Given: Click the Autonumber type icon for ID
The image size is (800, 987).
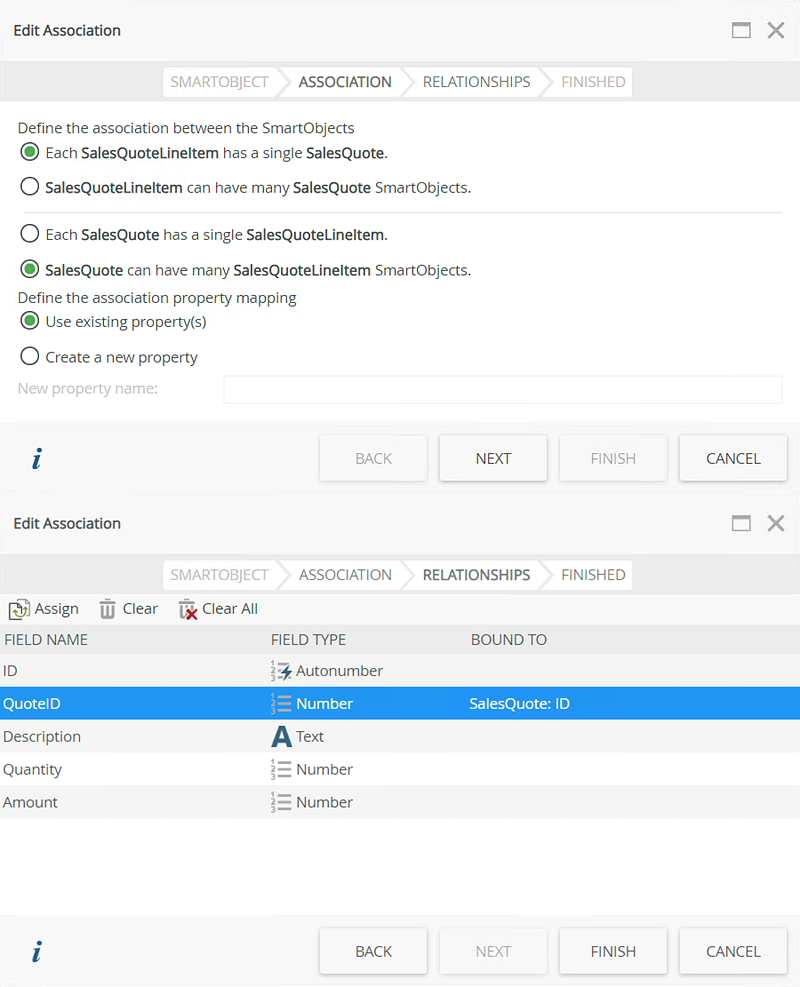Looking at the screenshot, I should click(x=281, y=671).
